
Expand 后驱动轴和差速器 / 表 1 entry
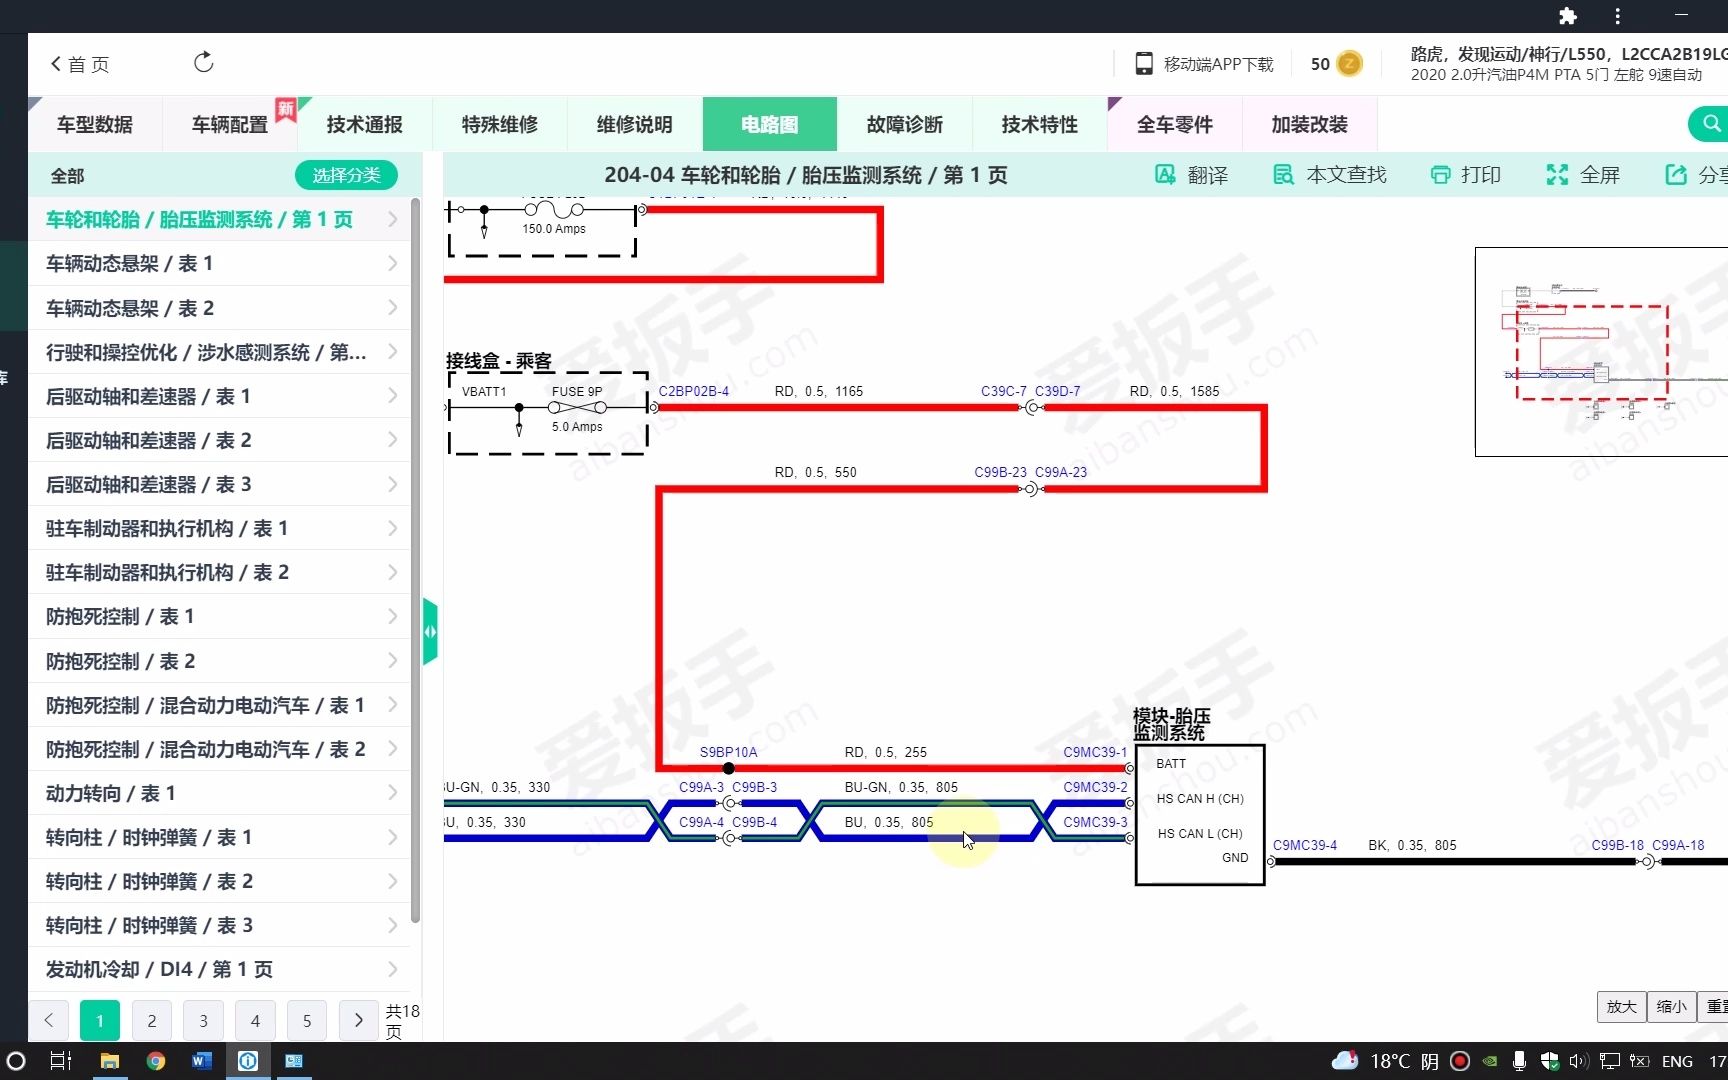[x=391, y=395]
